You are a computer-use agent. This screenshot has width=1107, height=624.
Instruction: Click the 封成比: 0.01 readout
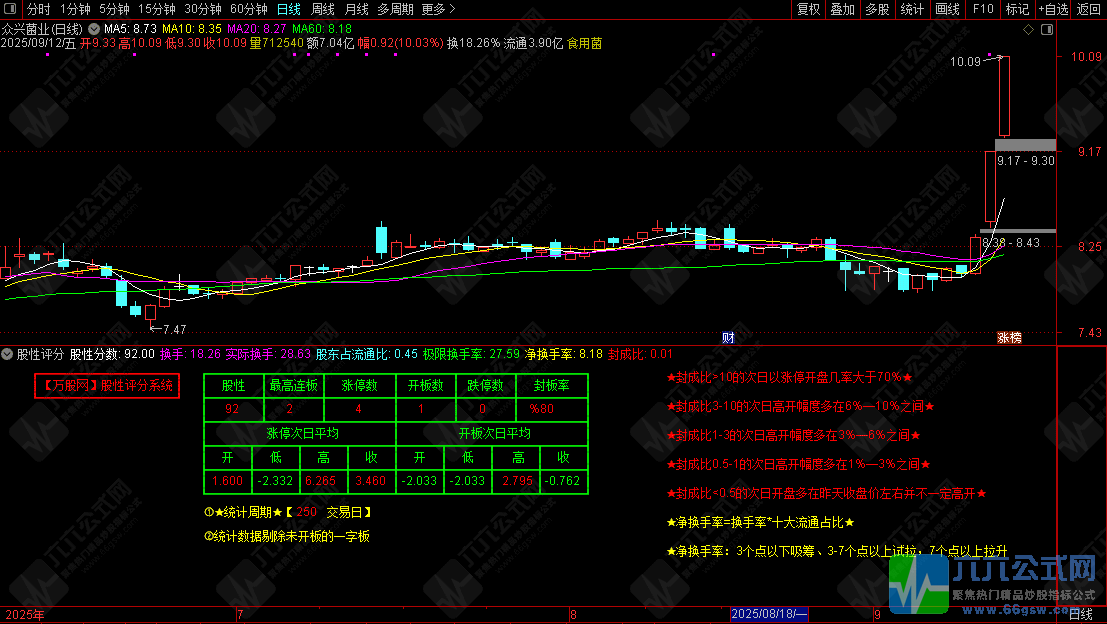point(640,354)
